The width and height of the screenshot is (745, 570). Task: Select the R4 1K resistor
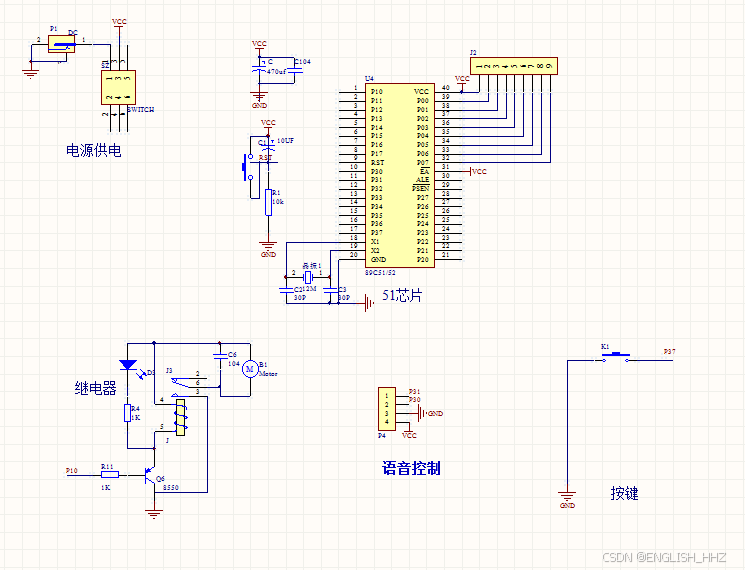point(127,413)
